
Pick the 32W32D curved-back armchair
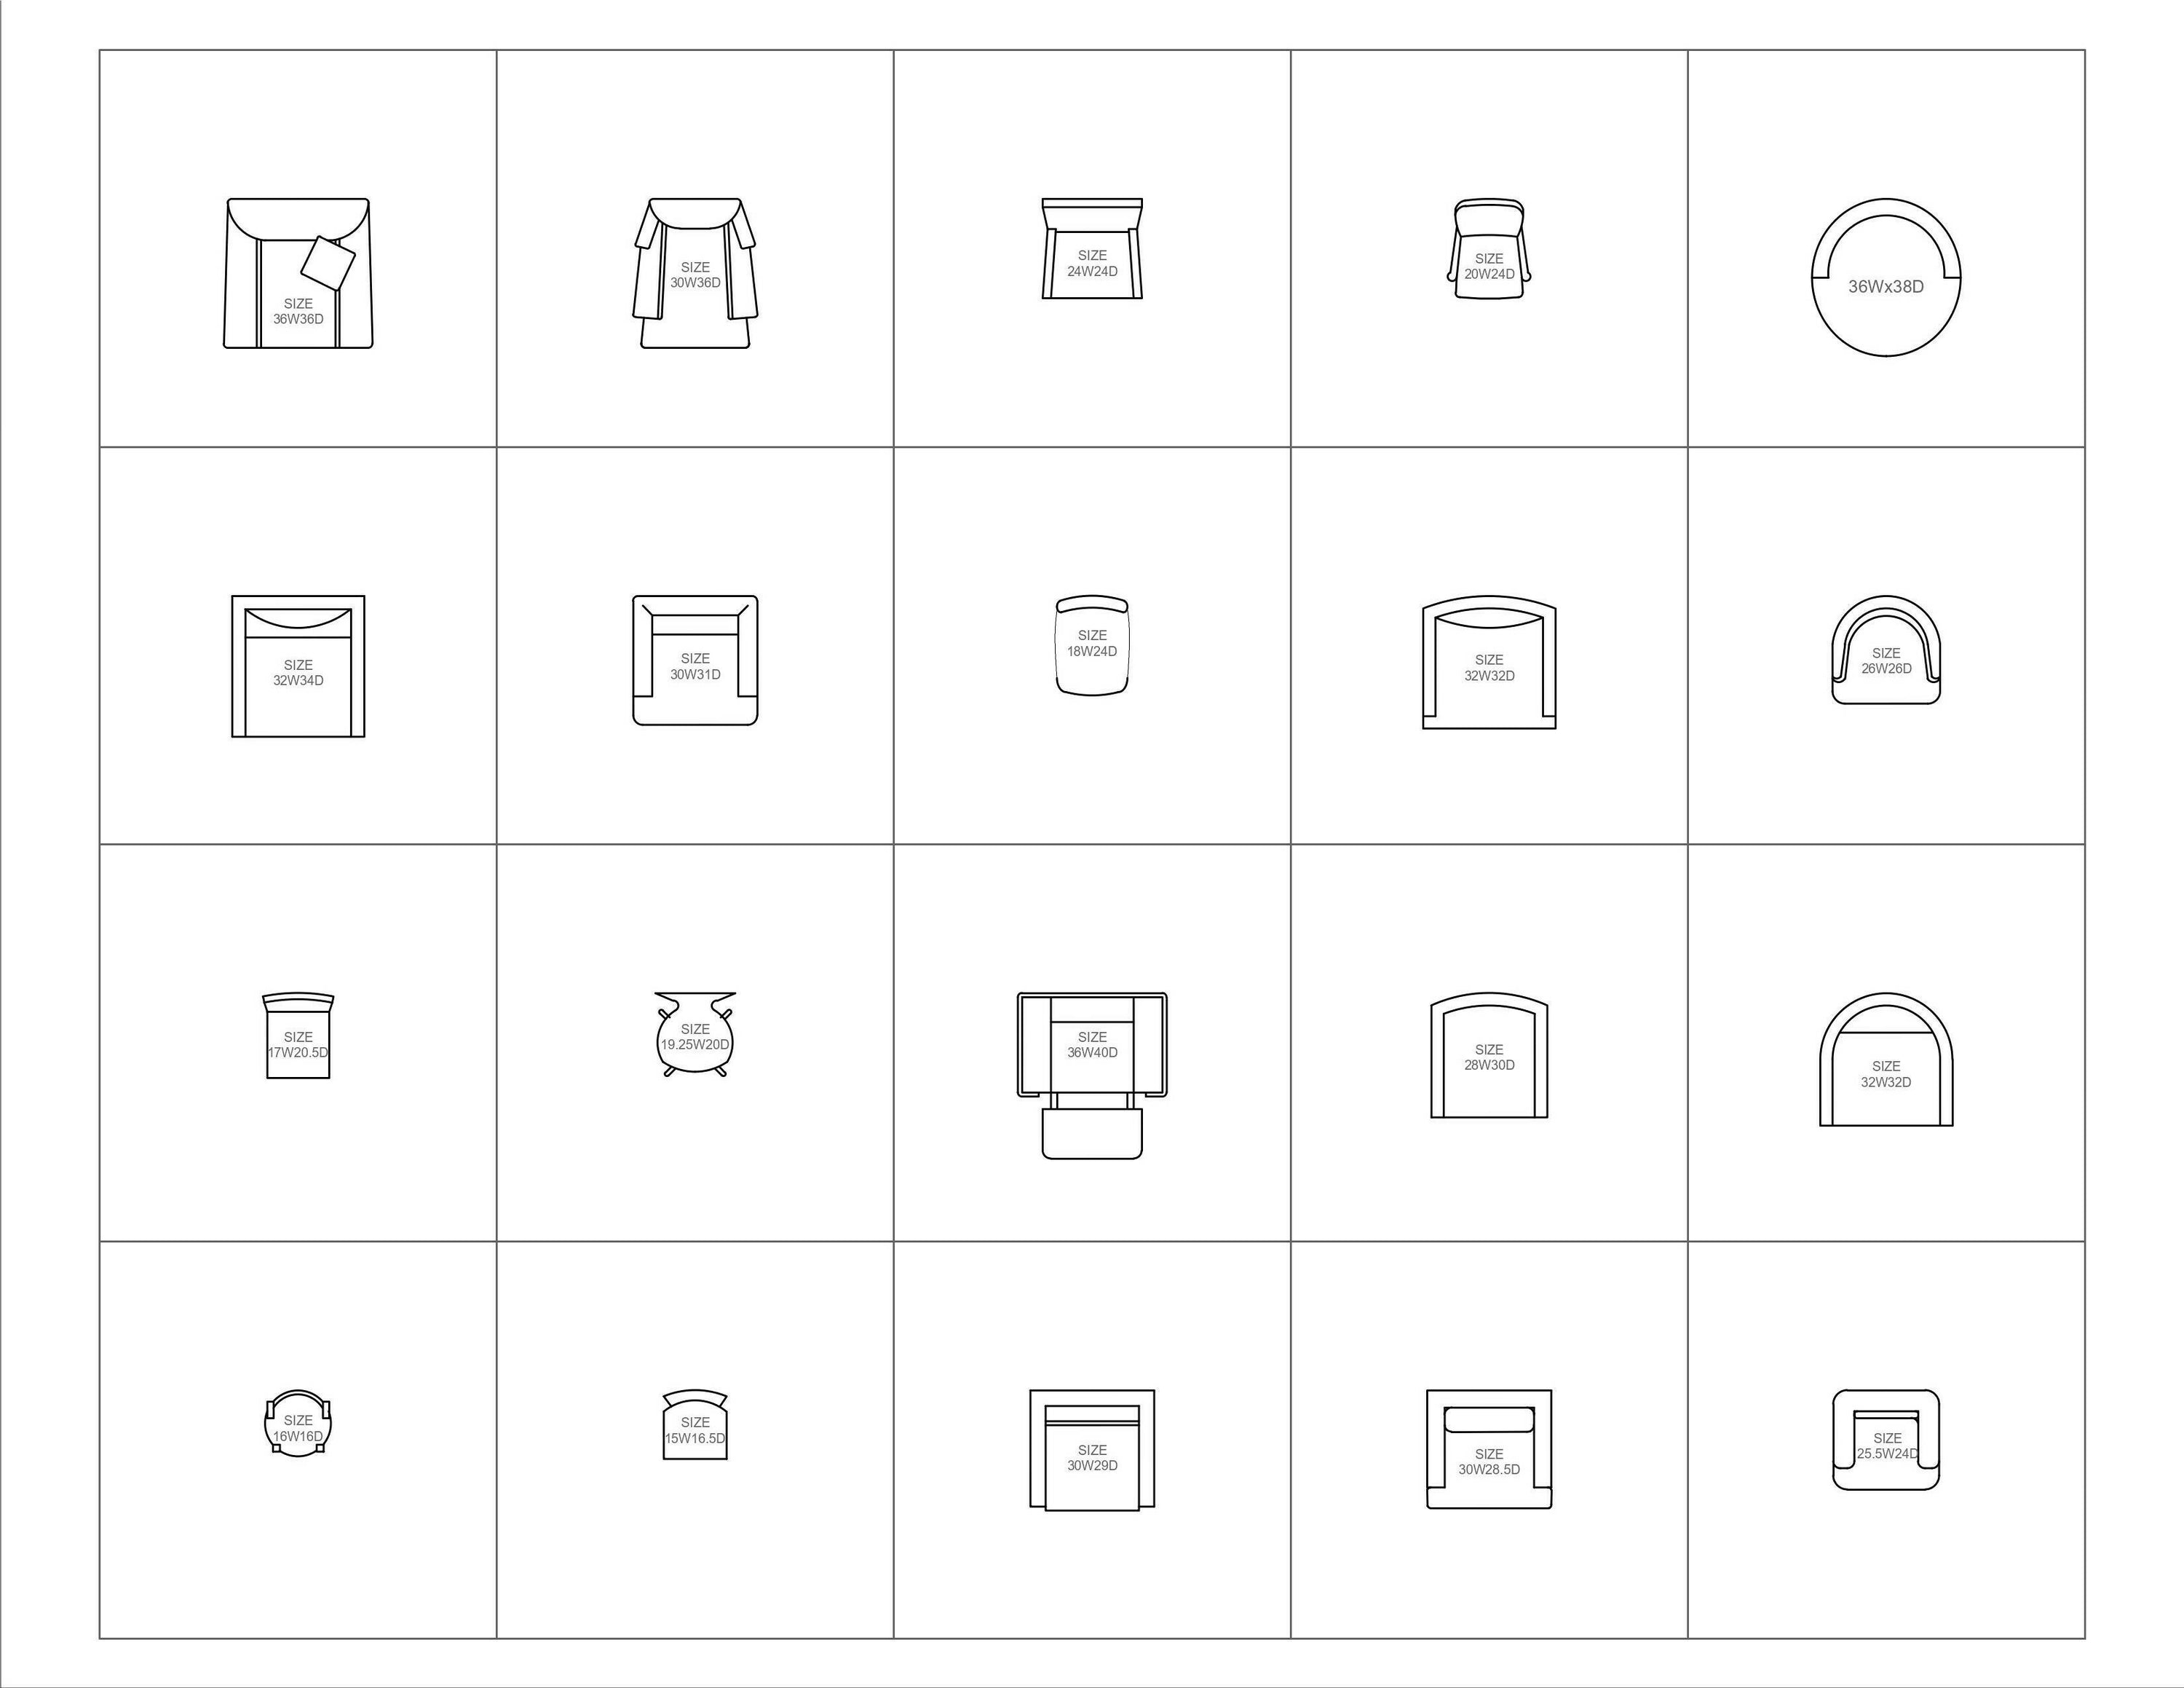tap(1489, 662)
